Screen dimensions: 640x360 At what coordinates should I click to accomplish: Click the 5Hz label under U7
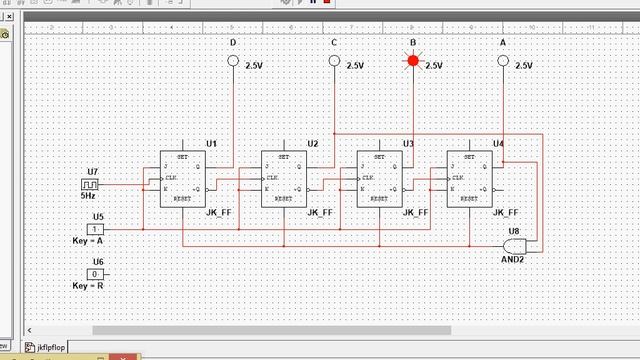click(88, 196)
